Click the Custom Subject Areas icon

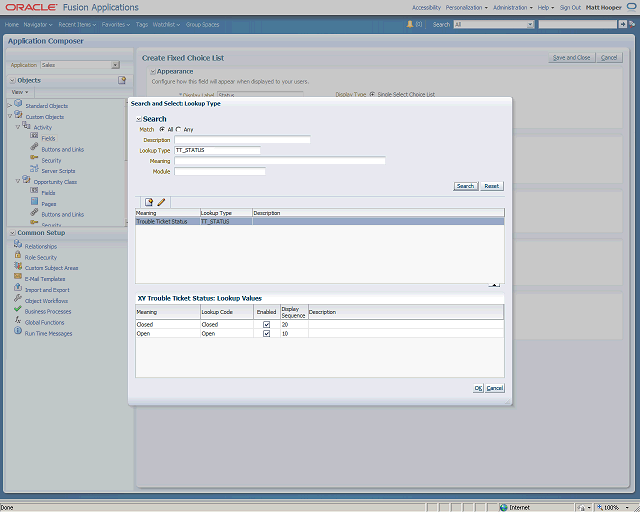18,266
